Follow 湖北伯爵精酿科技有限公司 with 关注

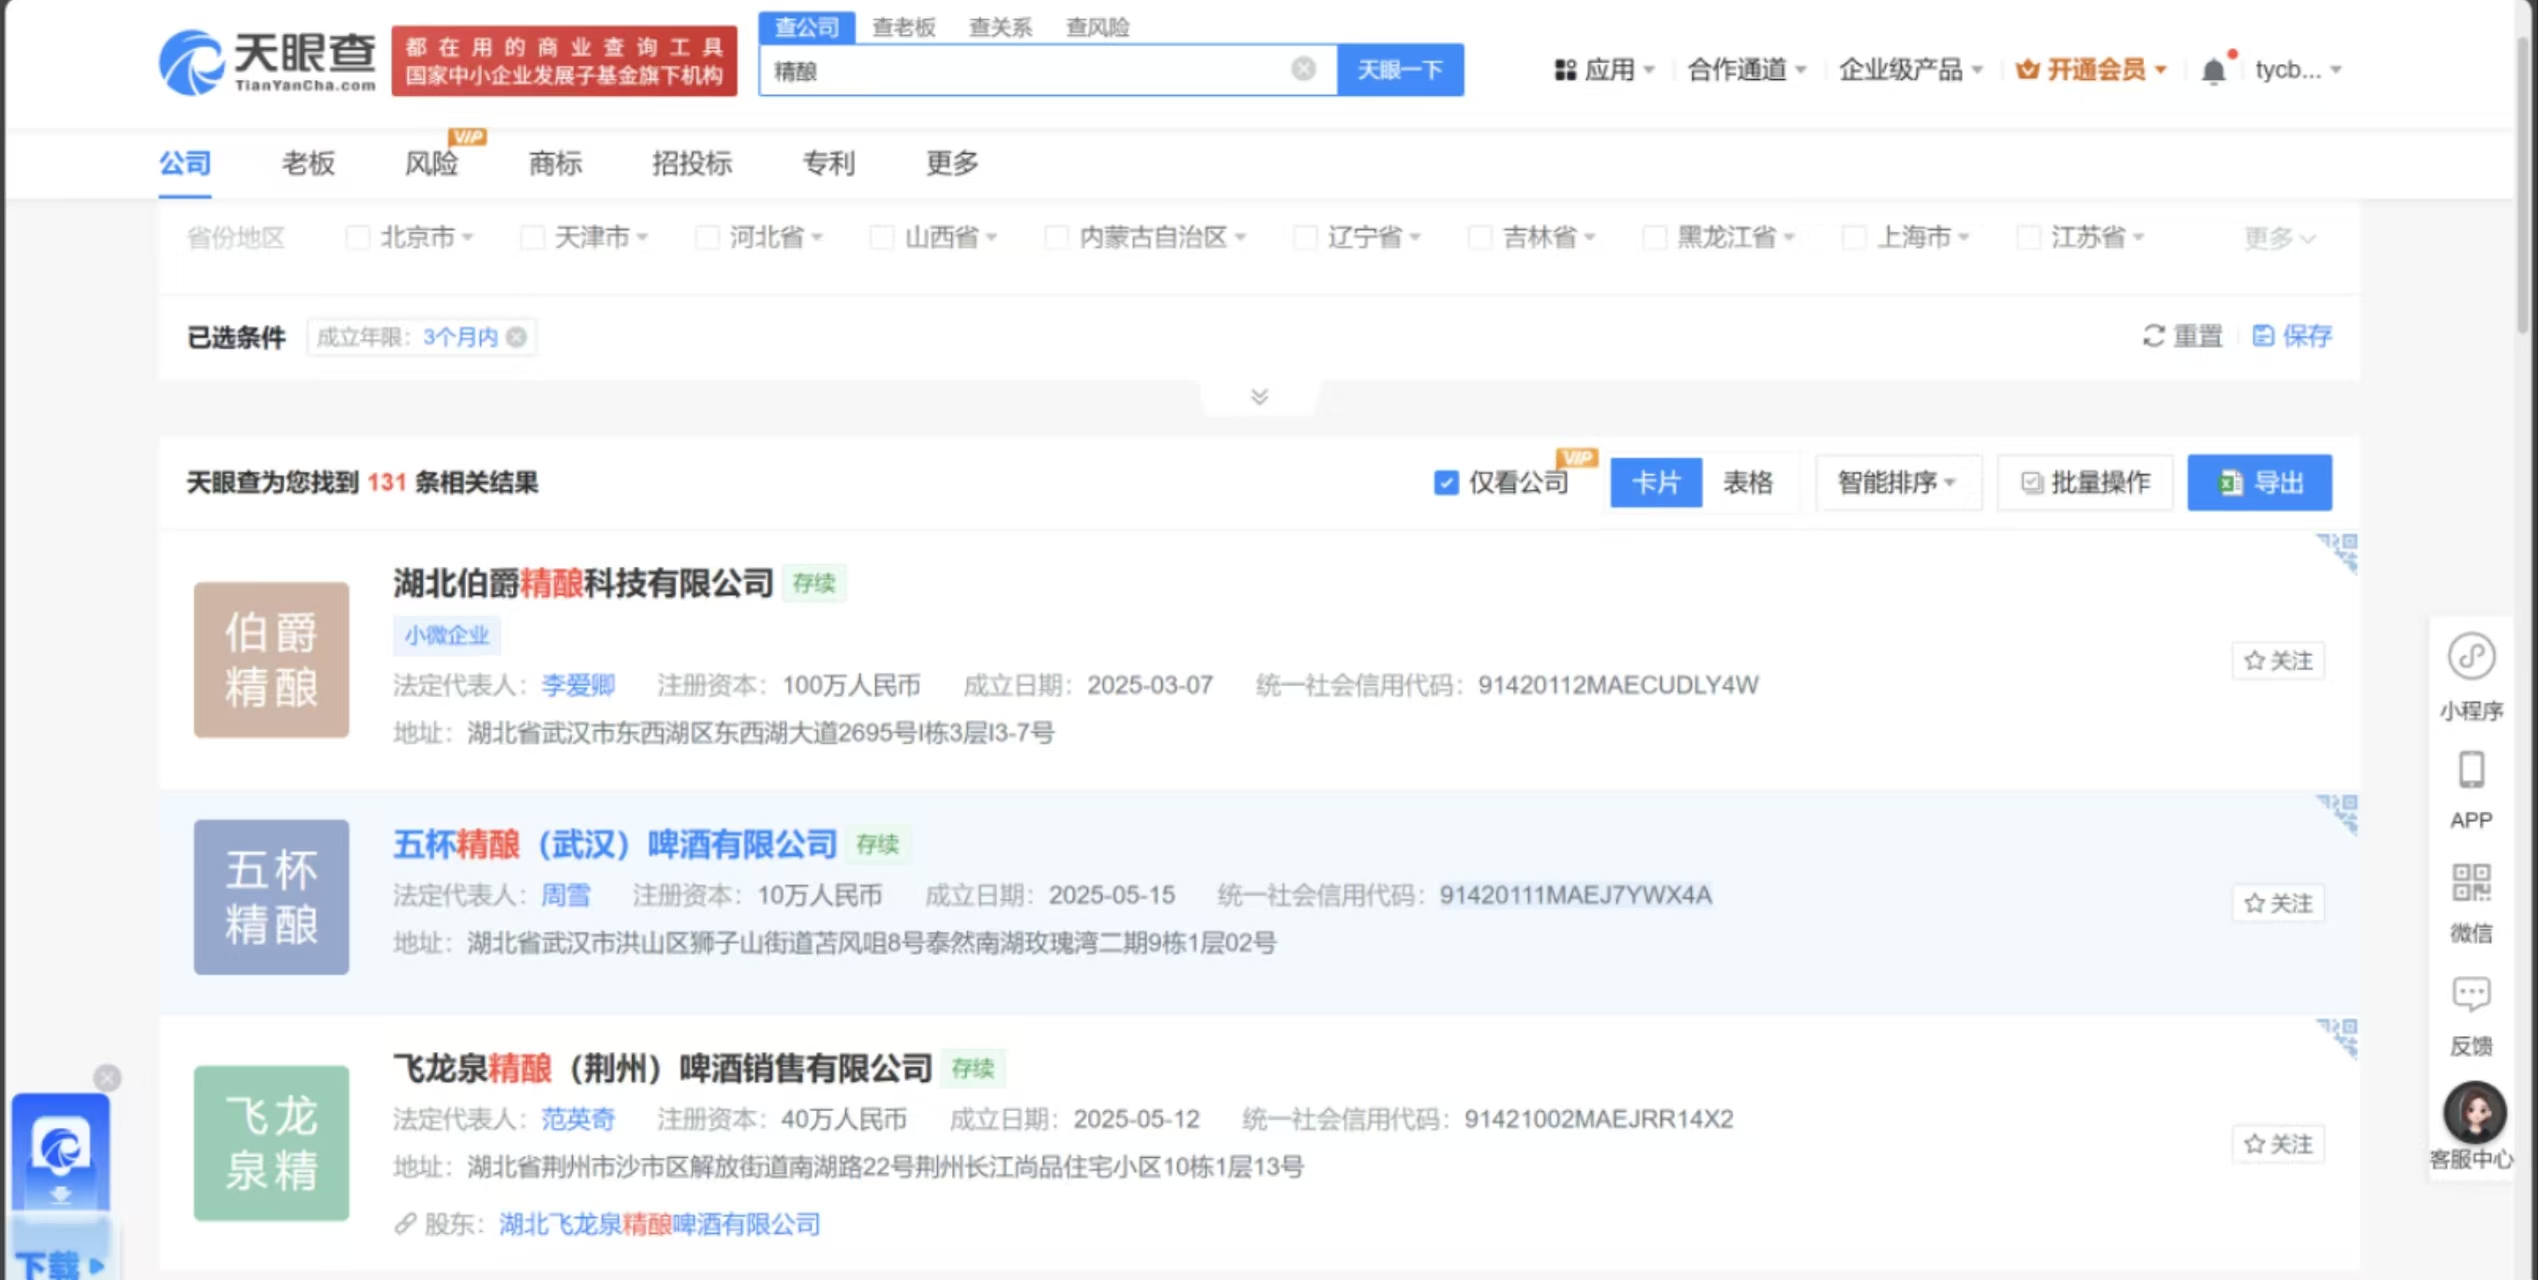(x=2278, y=661)
